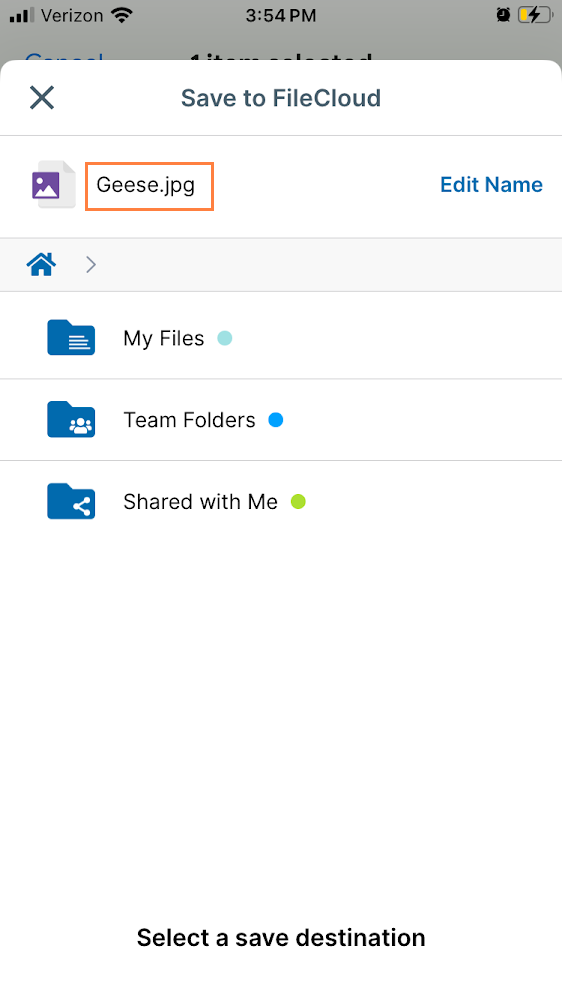Viewport: 562px width, 1000px height.
Task: Tap the alarm clock status icon
Action: tap(503, 15)
